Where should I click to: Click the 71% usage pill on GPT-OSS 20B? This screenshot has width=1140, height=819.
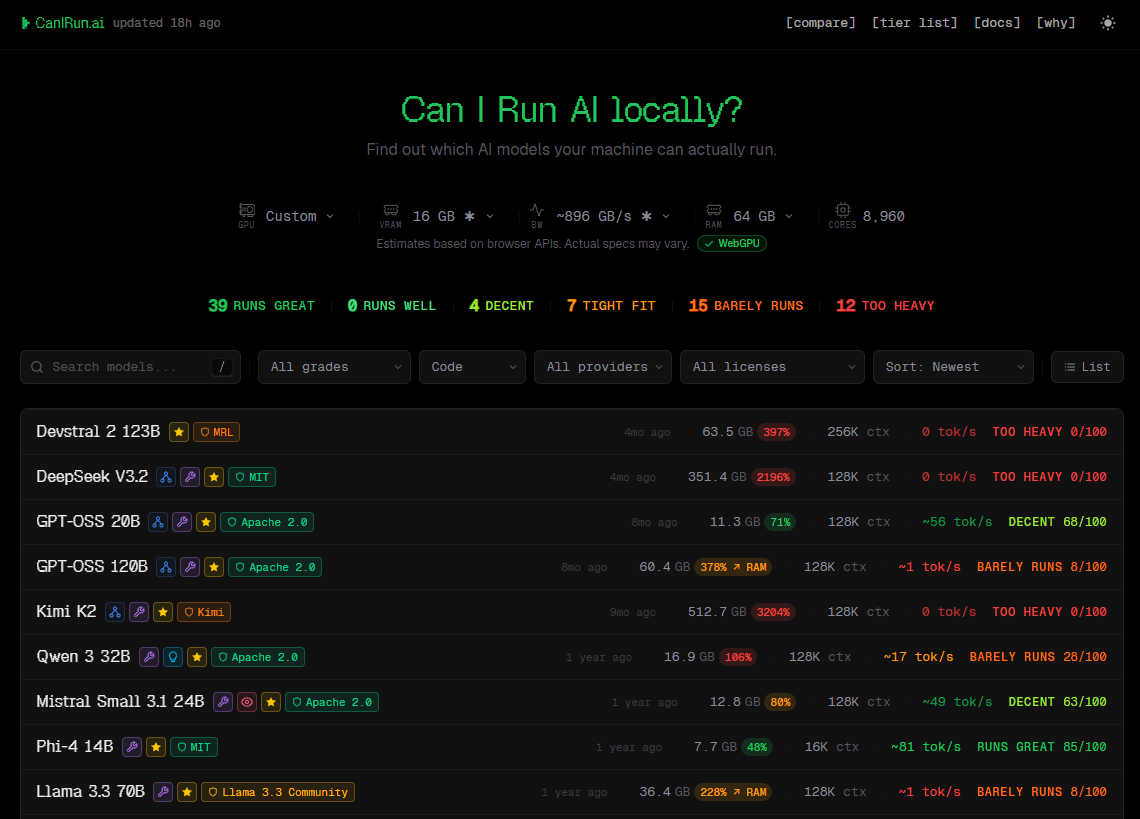[780, 522]
